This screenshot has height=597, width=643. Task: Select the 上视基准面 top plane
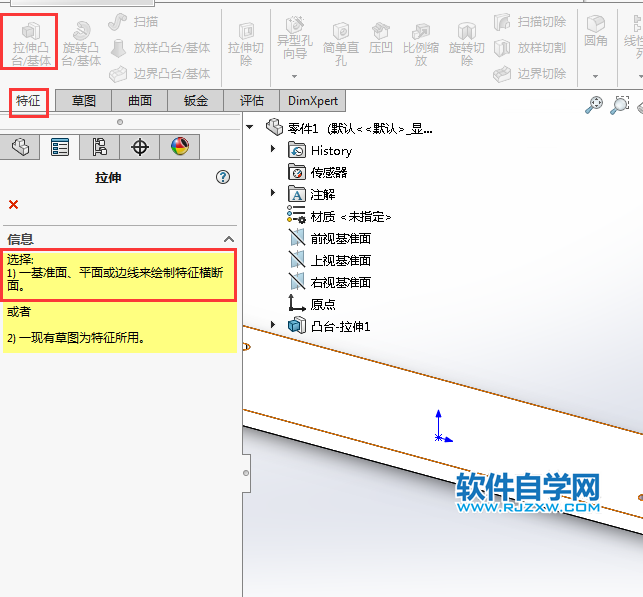(340, 260)
